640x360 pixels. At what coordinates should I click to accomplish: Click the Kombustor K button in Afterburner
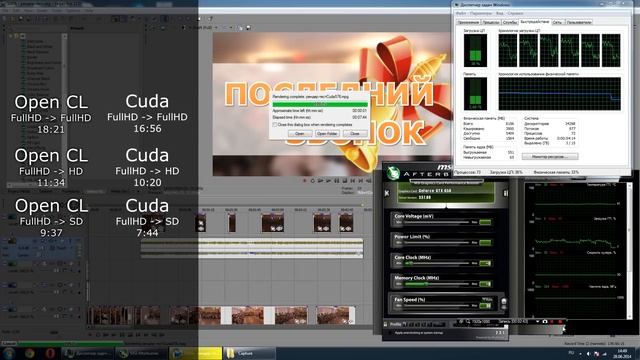(387, 193)
